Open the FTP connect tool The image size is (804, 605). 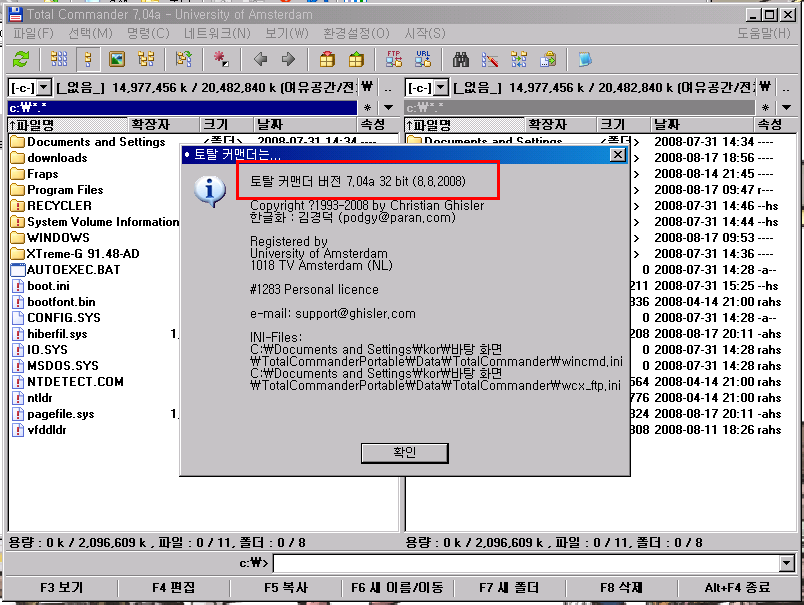point(394,59)
